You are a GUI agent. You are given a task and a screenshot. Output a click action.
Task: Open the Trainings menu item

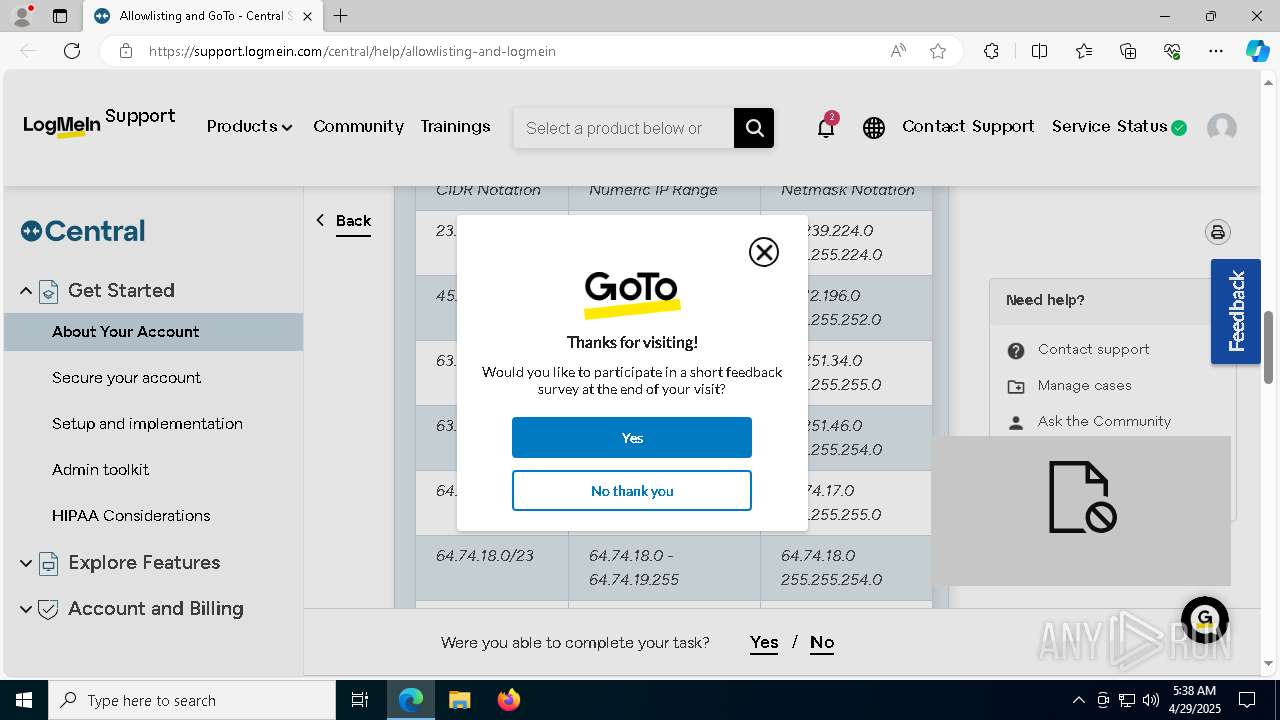tap(455, 126)
